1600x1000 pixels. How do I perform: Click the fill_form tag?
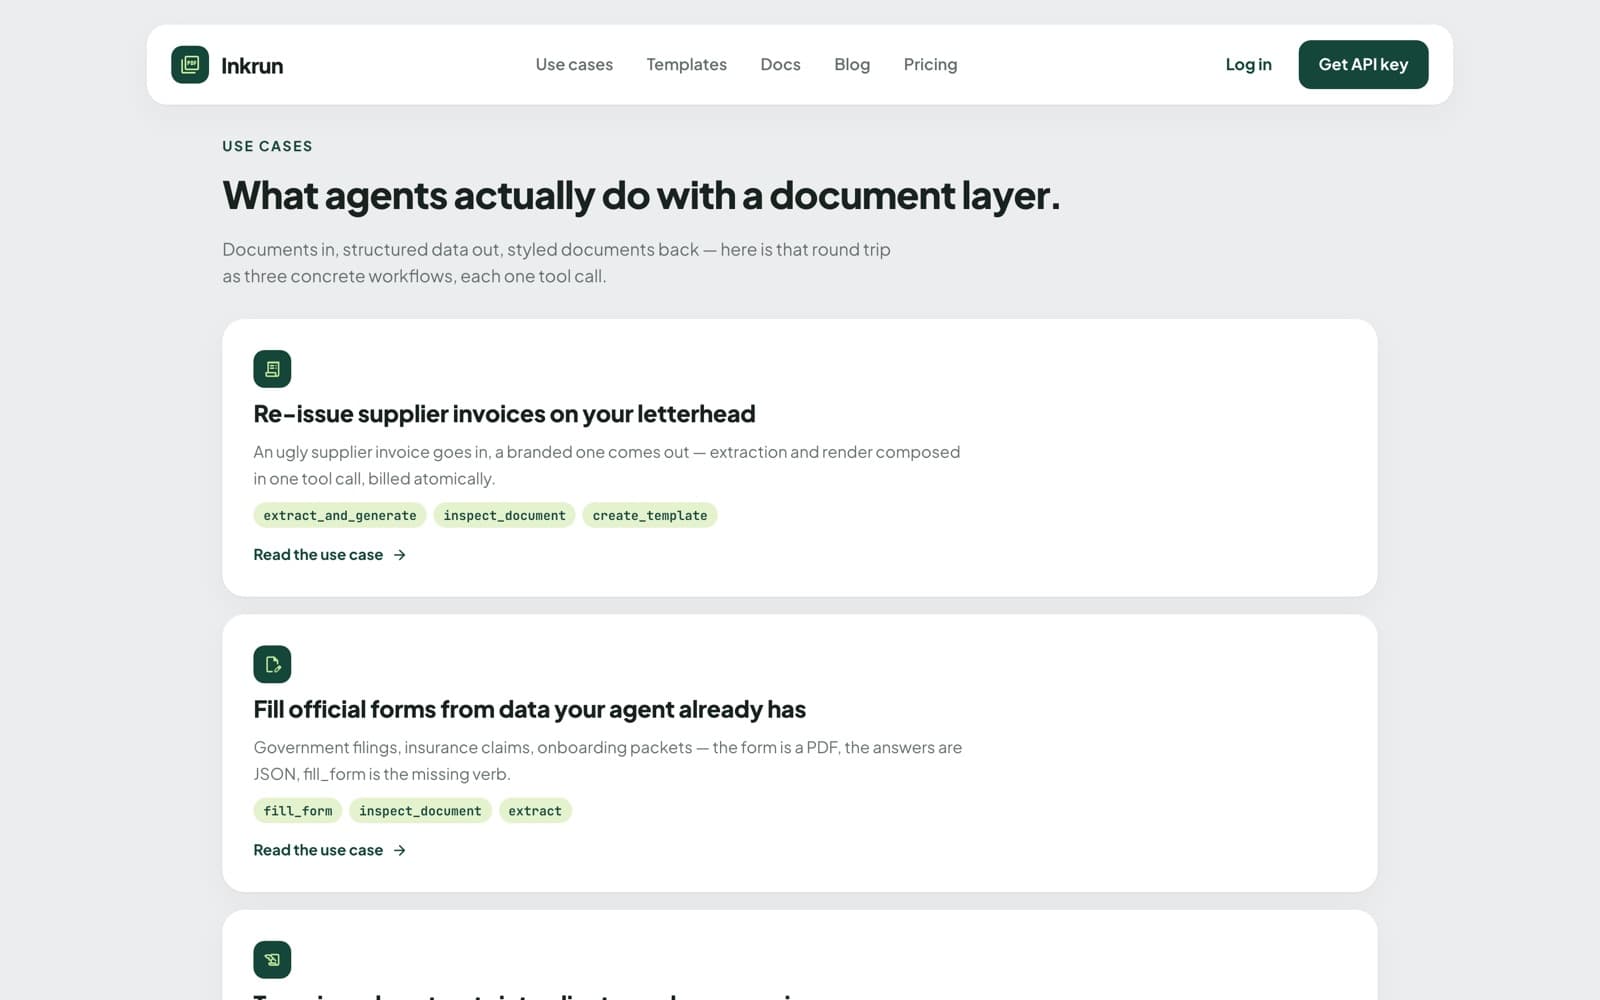298,811
